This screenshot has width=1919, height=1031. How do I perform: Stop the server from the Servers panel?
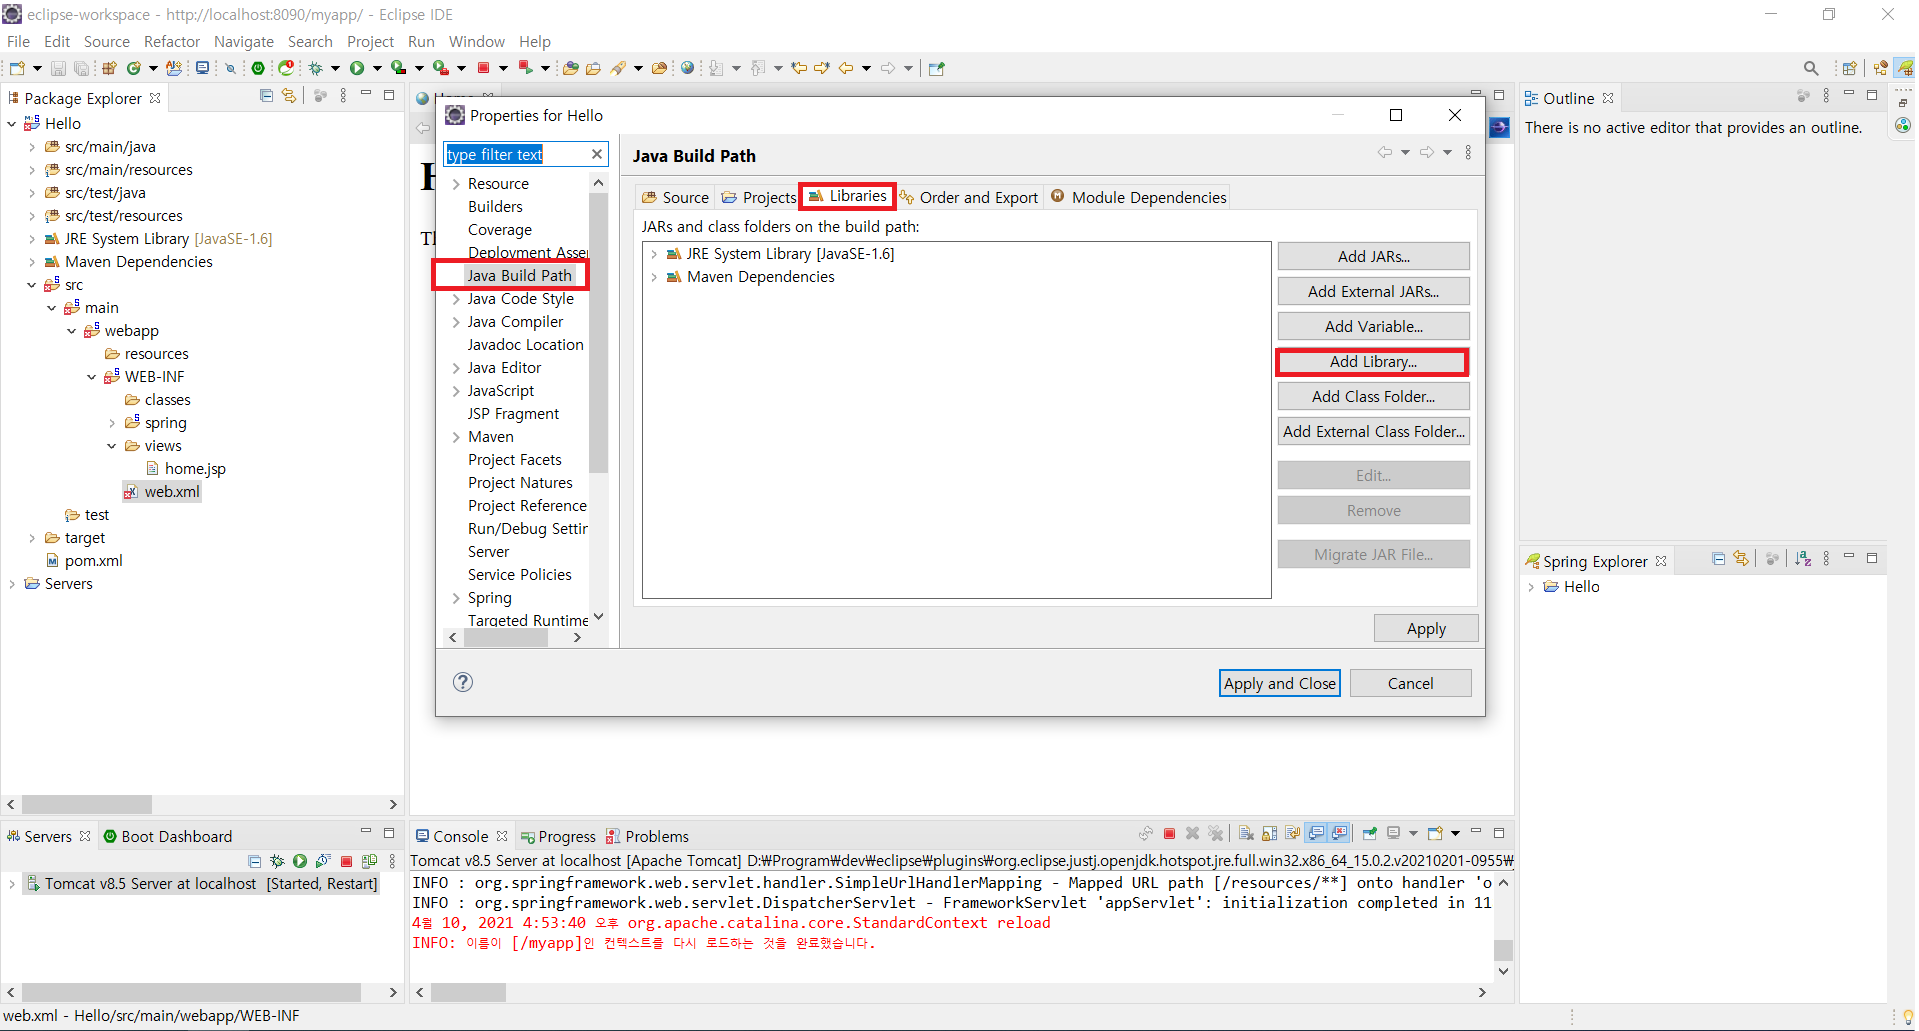(x=346, y=861)
